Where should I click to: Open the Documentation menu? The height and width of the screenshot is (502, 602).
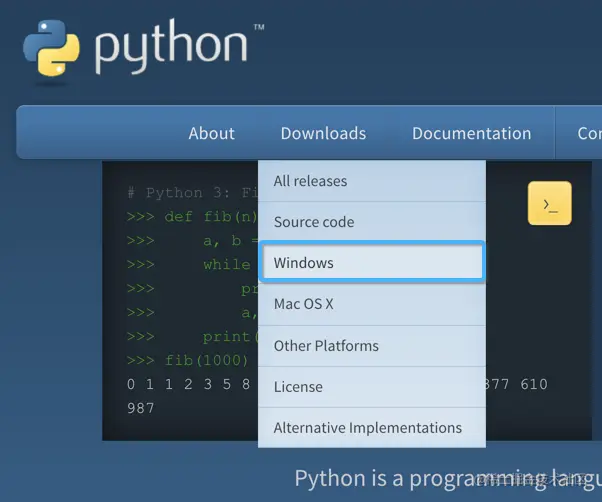tap(471, 133)
